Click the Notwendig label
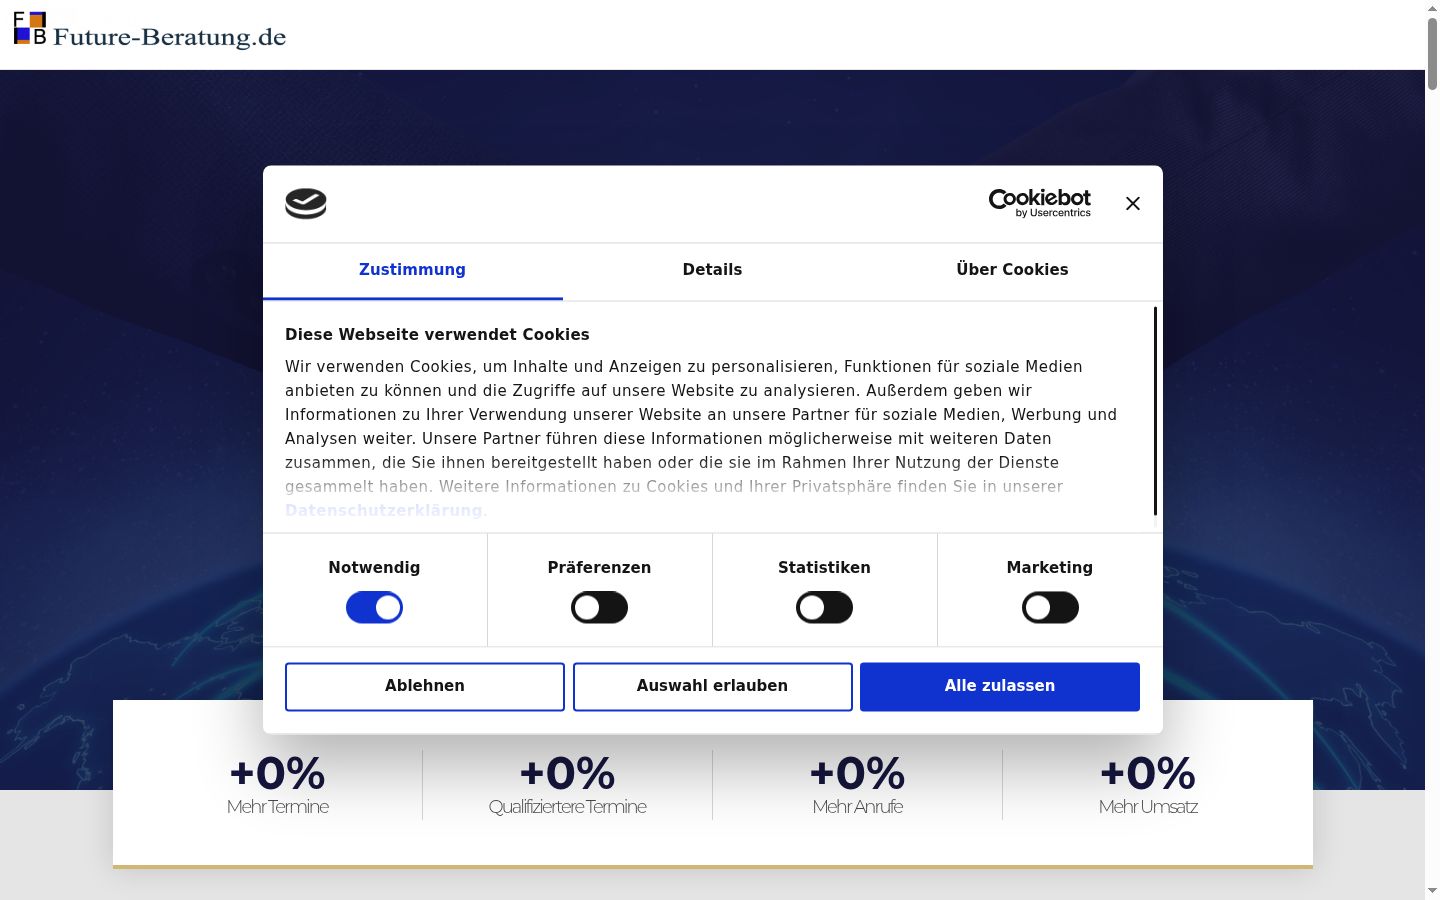Image resolution: width=1440 pixels, height=900 pixels. pos(374,568)
